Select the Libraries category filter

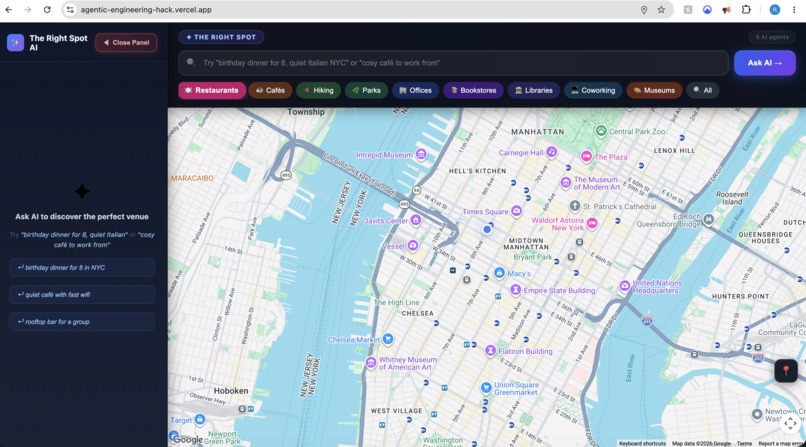click(534, 90)
